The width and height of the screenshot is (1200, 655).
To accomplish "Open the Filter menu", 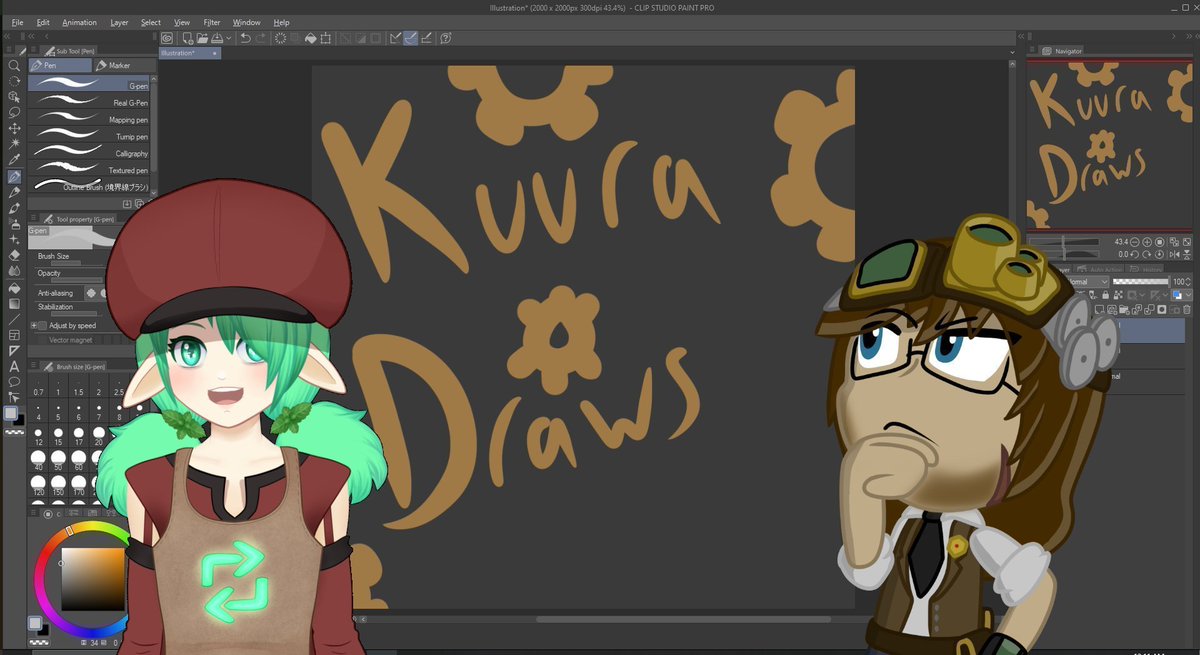I will [212, 22].
